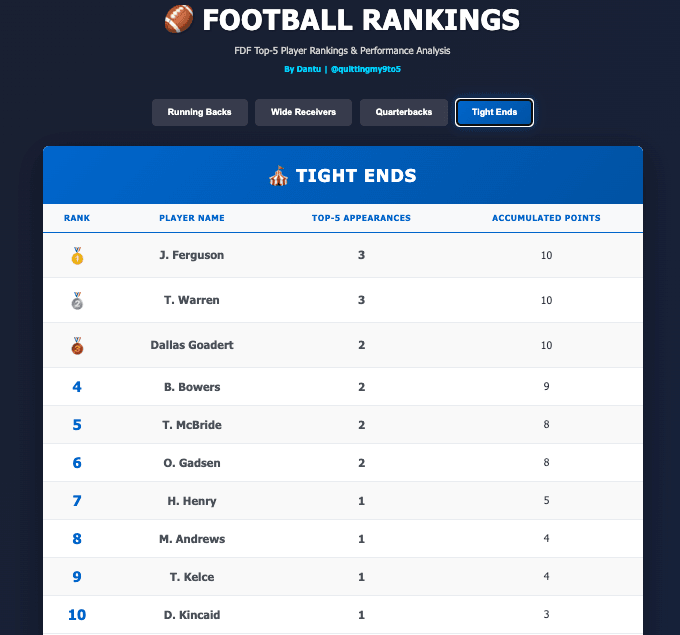Screen dimensions: 680x635
Task: Click the D. Kincaid player name
Action: click(x=192, y=615)
